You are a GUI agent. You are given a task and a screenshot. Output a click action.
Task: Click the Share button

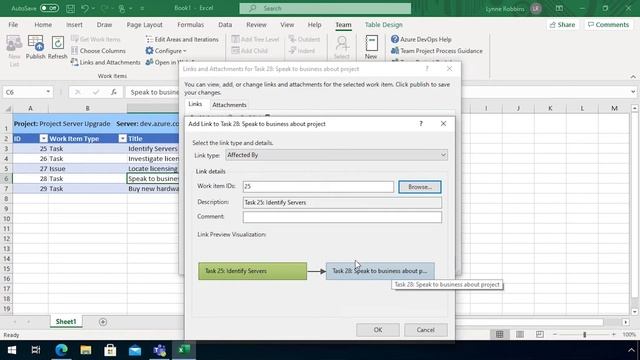562,24
